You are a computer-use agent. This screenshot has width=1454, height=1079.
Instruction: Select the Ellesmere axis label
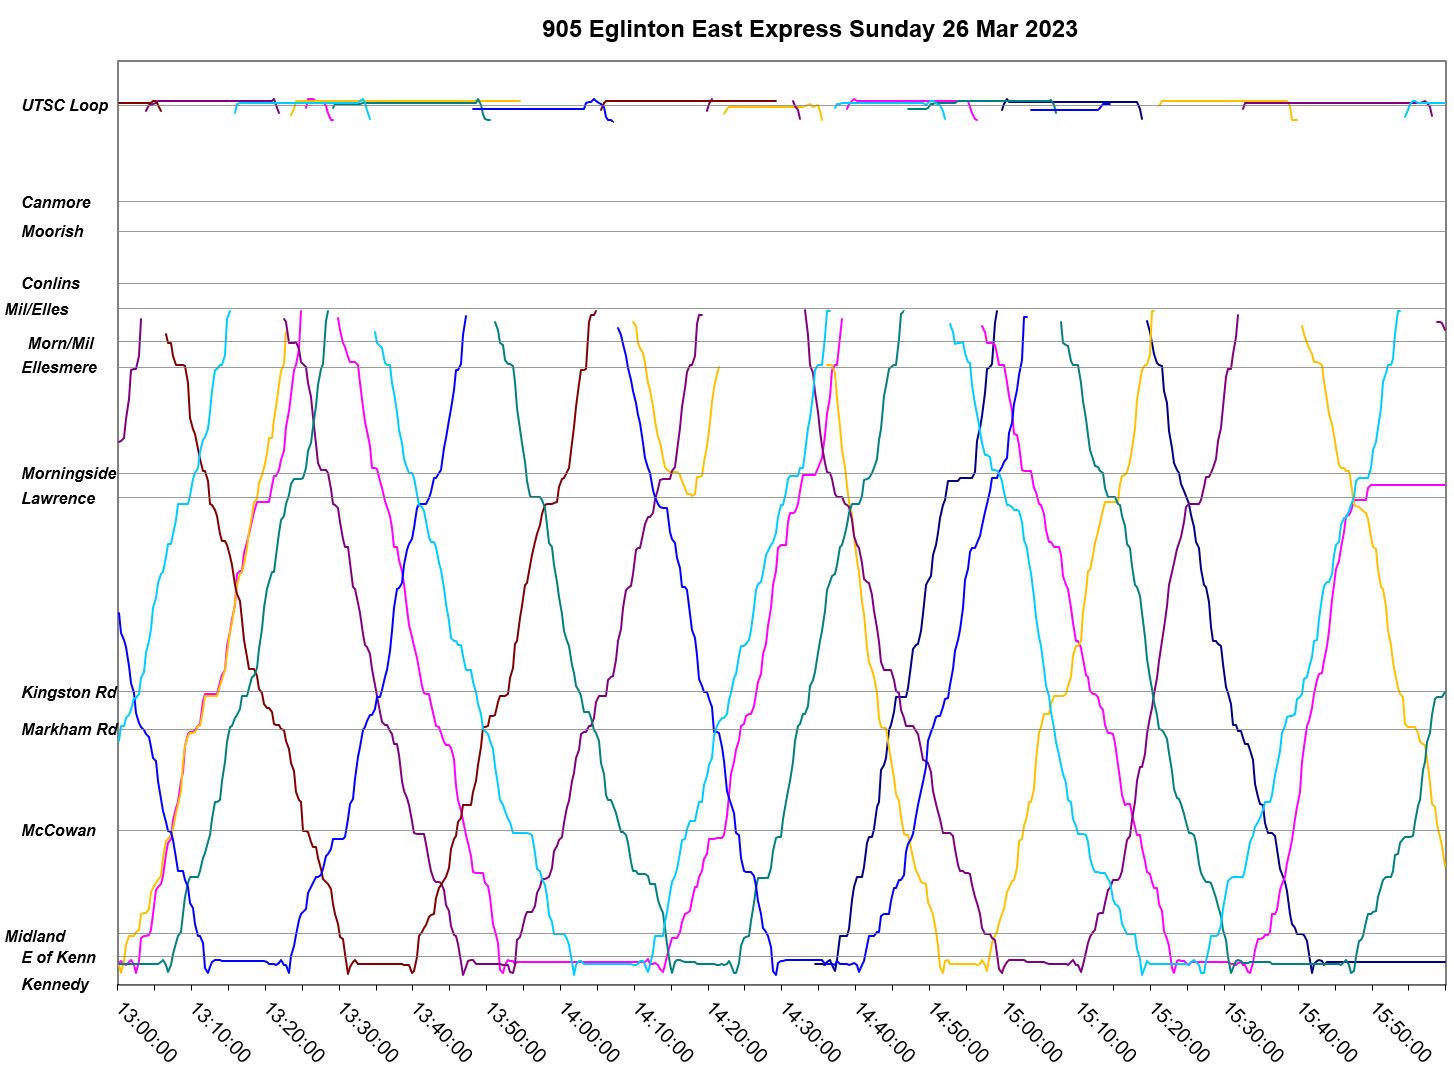[60, 367]
